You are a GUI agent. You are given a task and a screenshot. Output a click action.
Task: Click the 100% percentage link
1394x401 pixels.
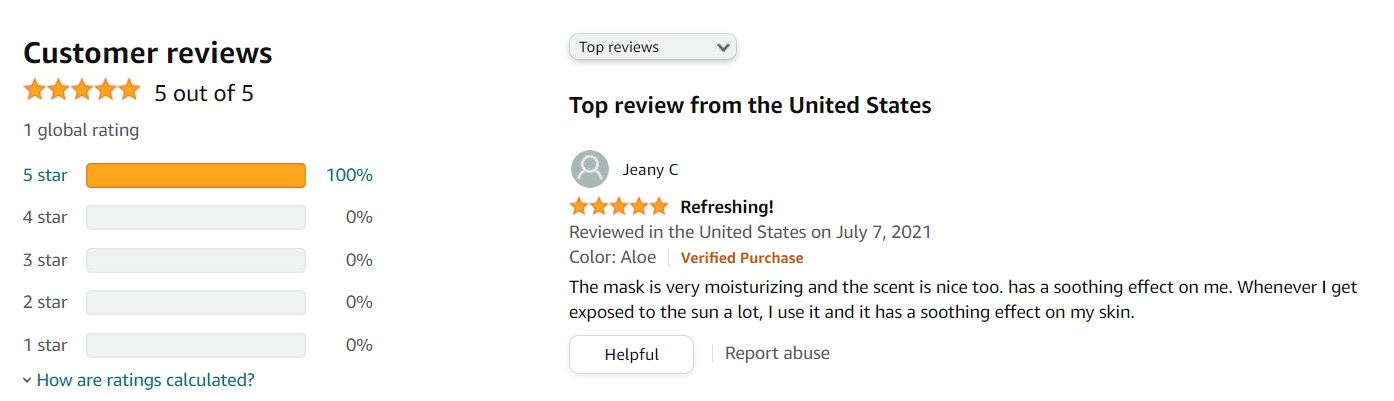(x=349, y=175)
